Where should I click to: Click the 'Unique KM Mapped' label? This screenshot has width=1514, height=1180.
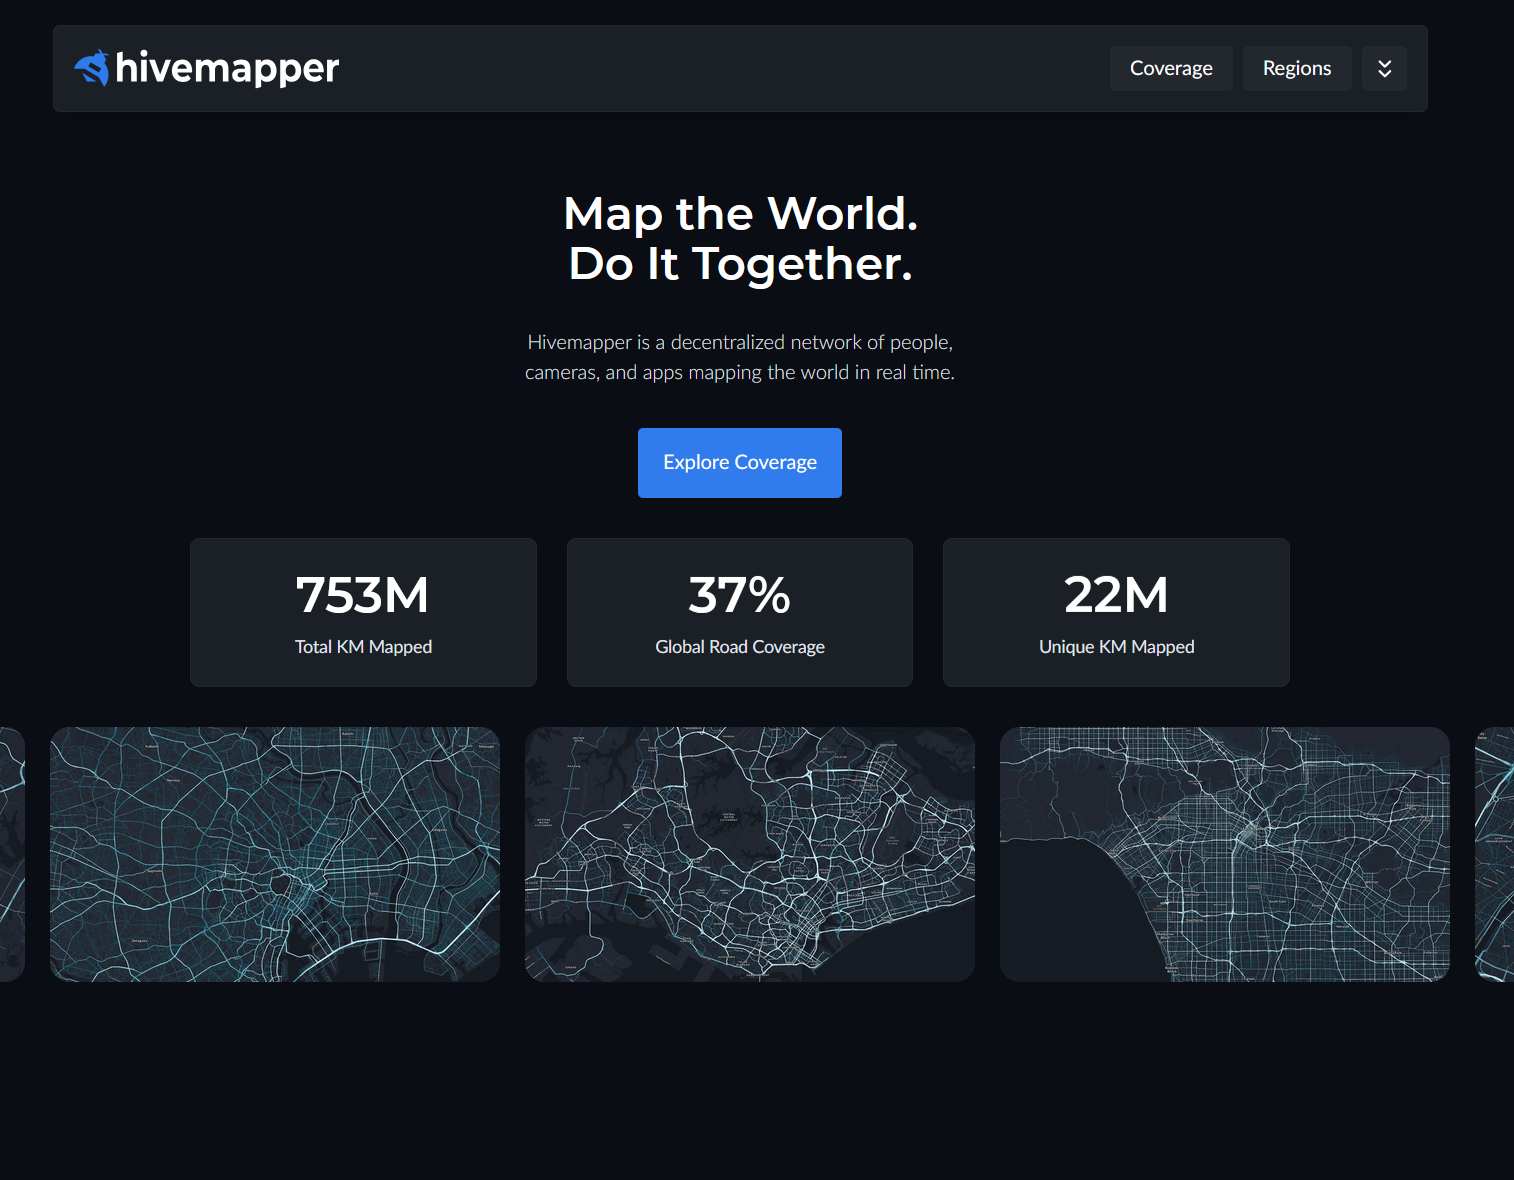(1116, 647)
